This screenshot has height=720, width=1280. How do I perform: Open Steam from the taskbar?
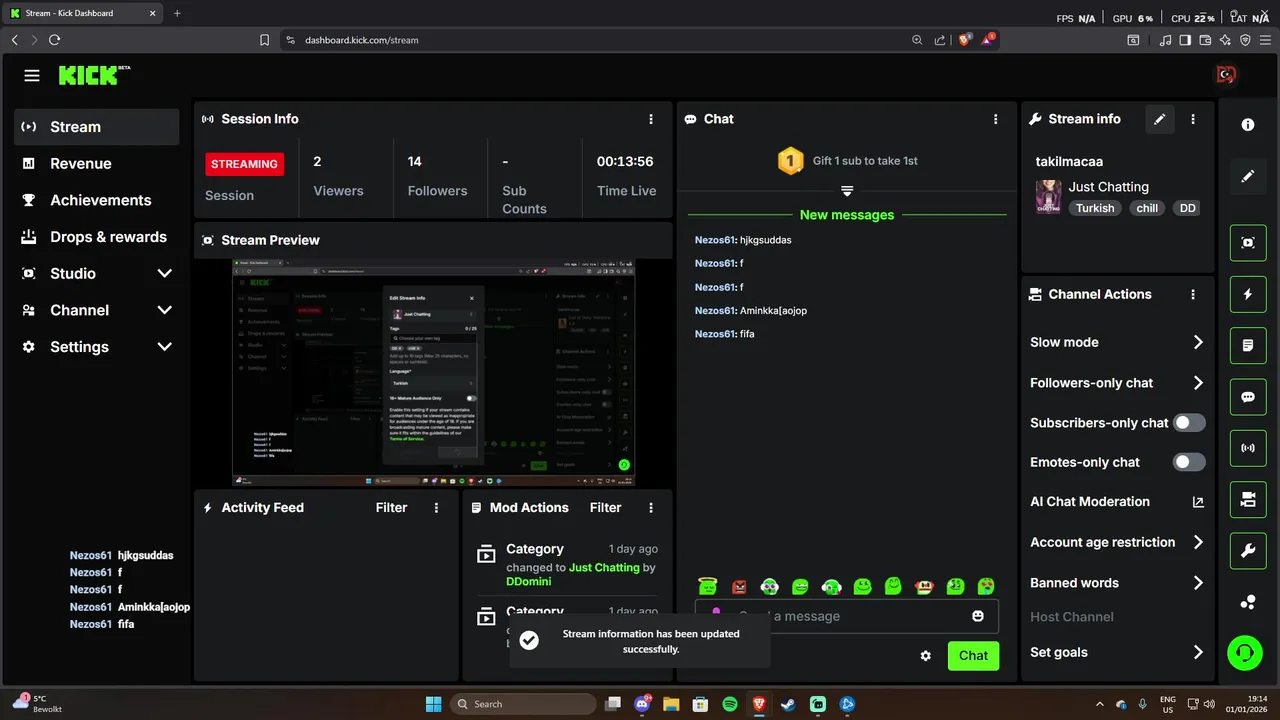pos(789,704)
